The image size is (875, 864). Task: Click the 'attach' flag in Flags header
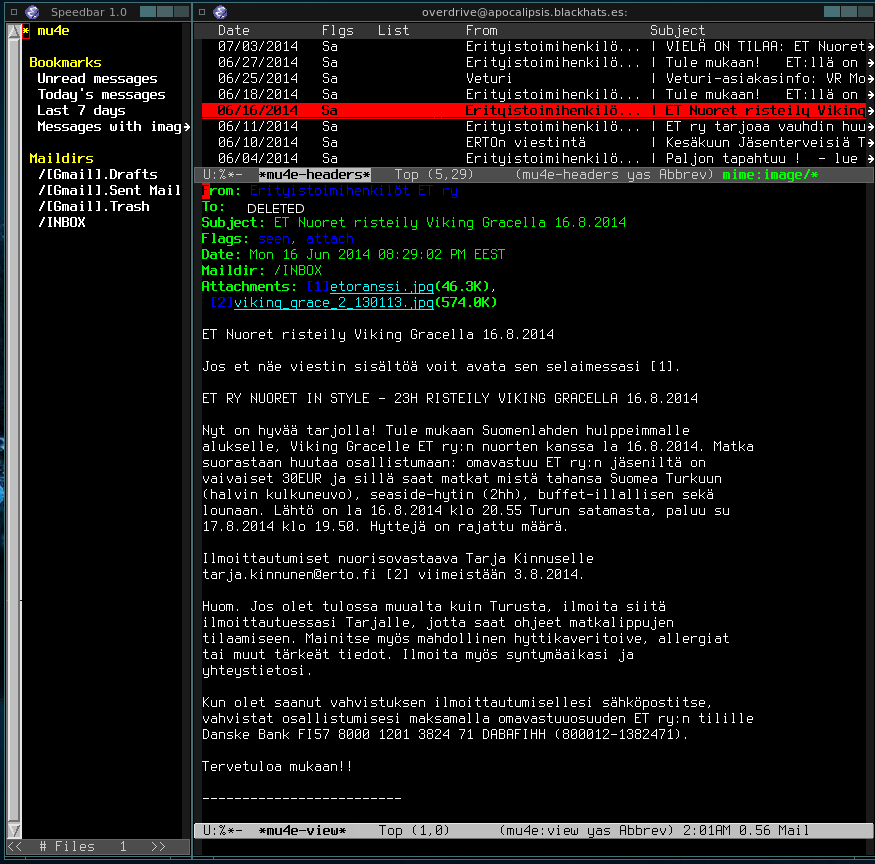point(330,239)
